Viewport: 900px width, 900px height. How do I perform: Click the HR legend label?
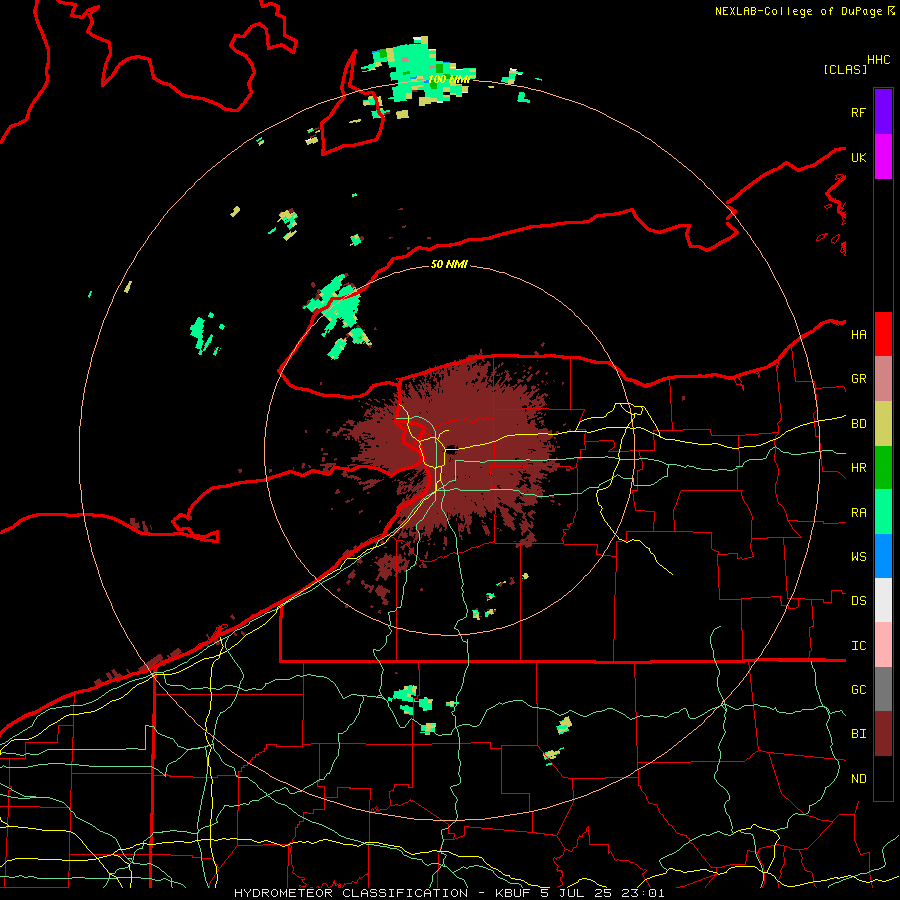point(858,468)
